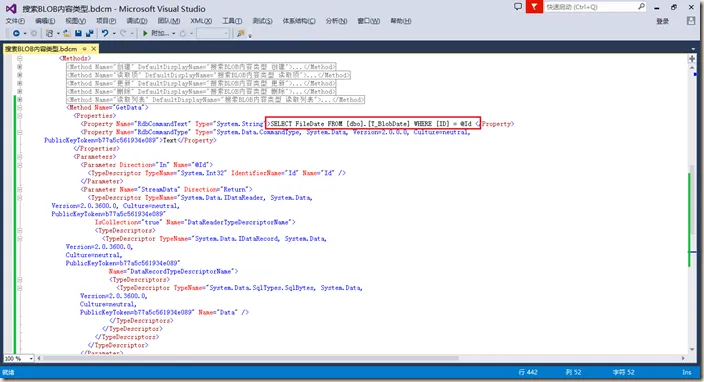Click the Redo arrow icon
Image resolution: width=704 pixels, height=382 pixels.
click(123, 33)
